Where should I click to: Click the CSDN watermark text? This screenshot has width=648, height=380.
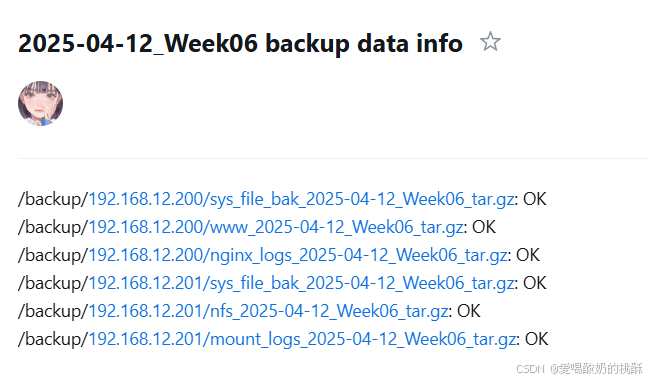point(580,368)
